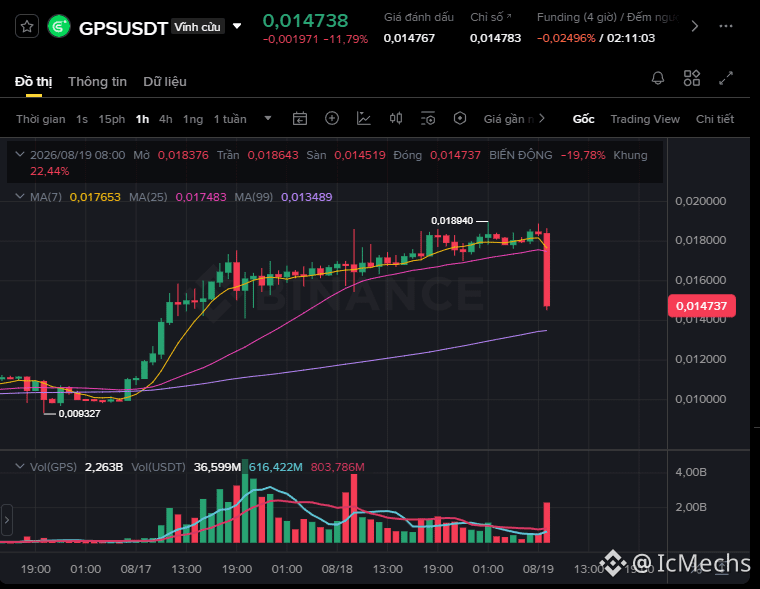Click the MA(25) value 0,017483

pyautogui.click(x=201, y=197)
